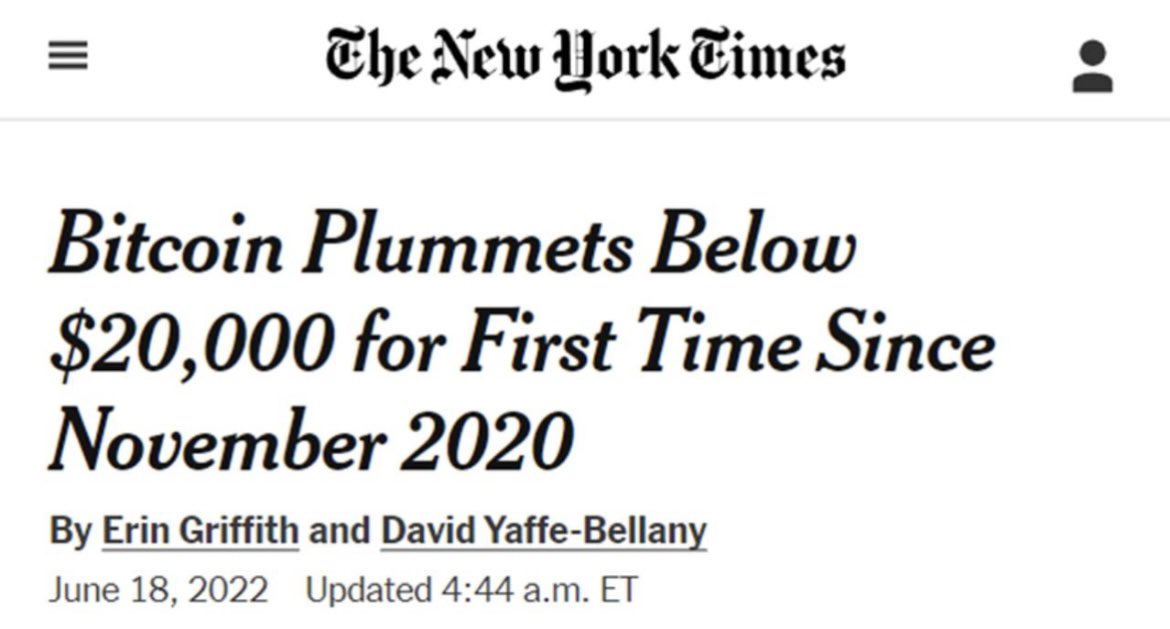Click the word "Times" in the masthead logo
The height and width of the screenshot is (629, 1170).
tap(767, 54)
